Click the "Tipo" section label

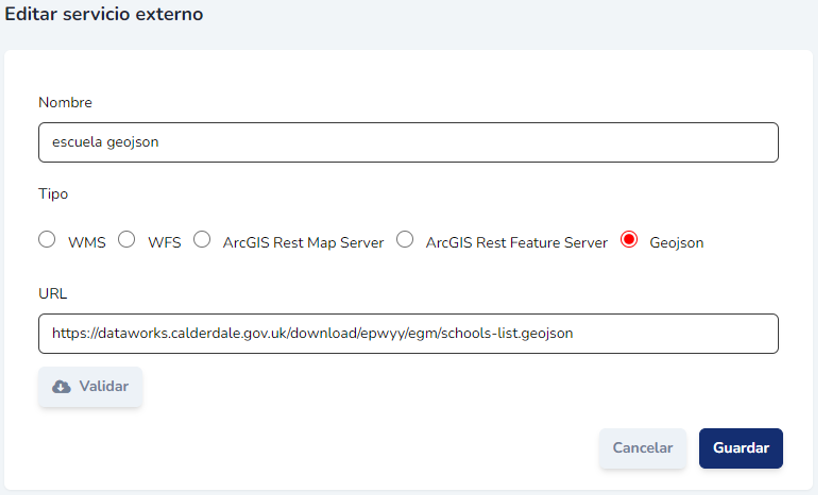point(53,193)
